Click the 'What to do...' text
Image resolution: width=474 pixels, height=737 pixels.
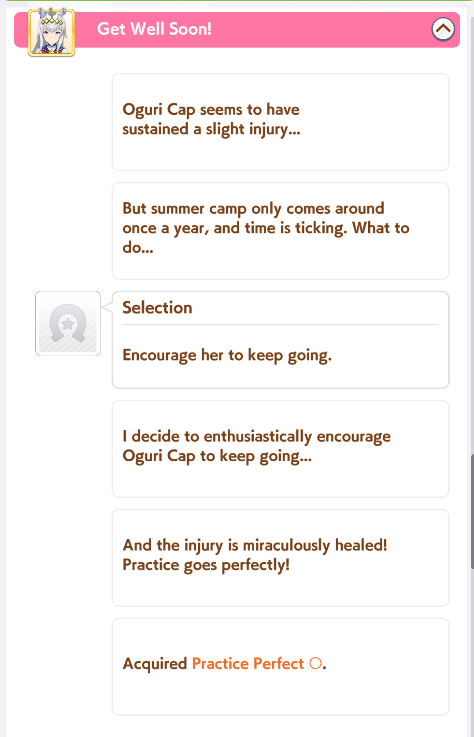tap(266, 238)
